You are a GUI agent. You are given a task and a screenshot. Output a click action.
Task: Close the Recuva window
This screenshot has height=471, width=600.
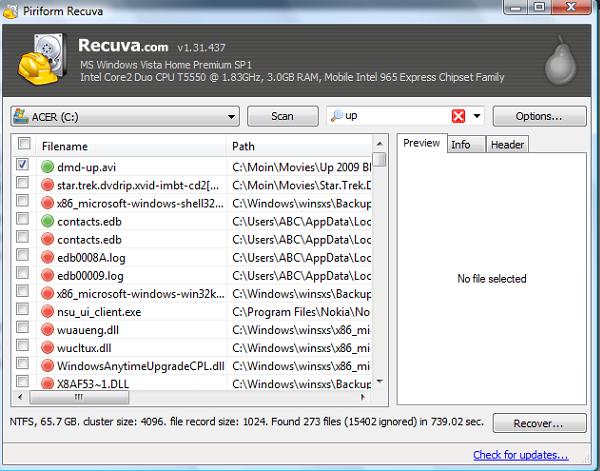pyautogui.click(x=571, y=7)
